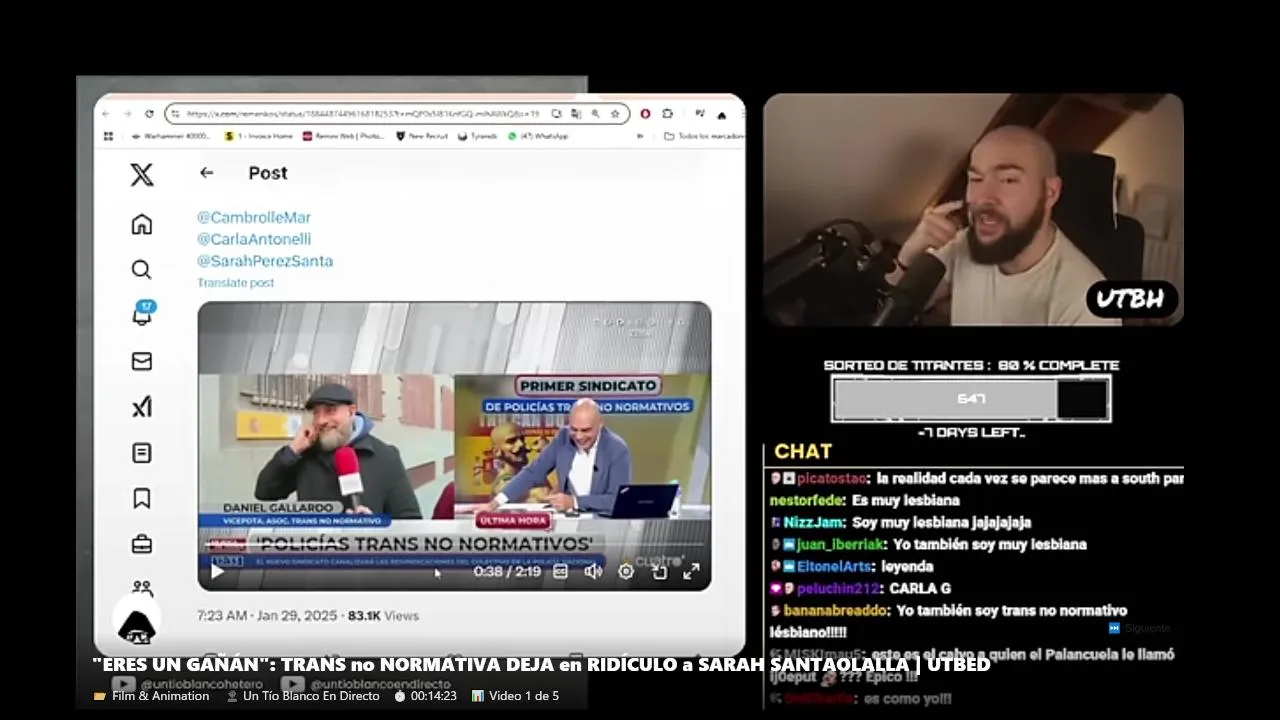The image size is (1280, 720).
Task: Click chat username juan_iberriak
Action: click(x=841, y=545)
